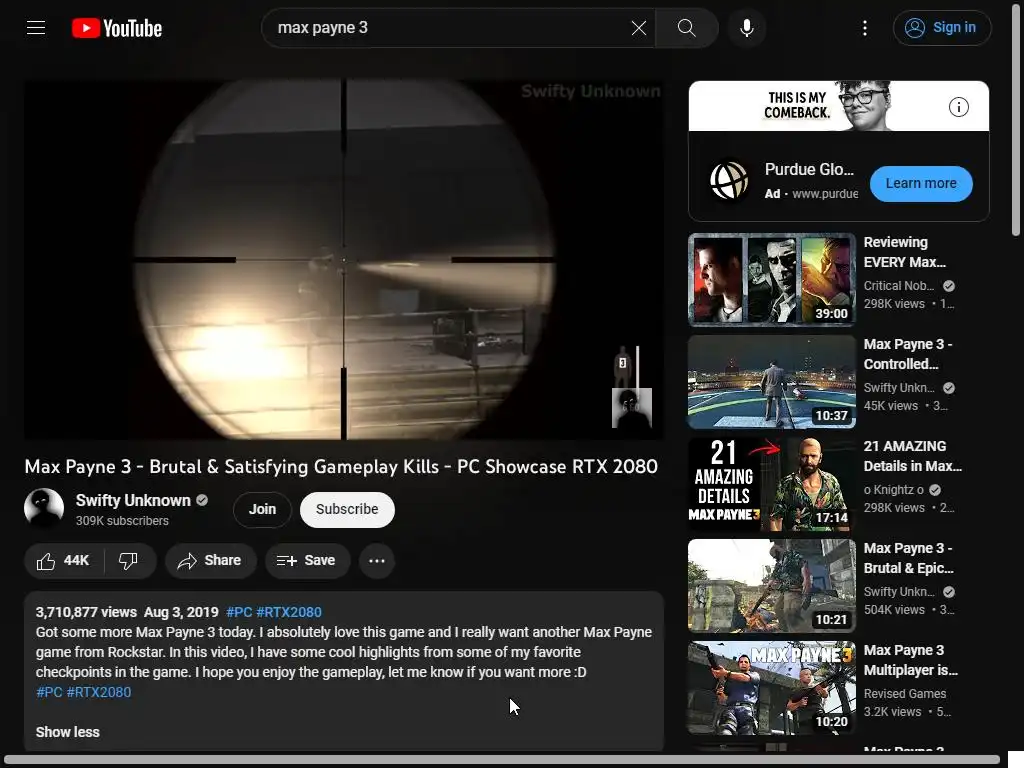Open Max Payne 3 Controlled video thumbnail

pyautogui.click(x=771, y=381)
